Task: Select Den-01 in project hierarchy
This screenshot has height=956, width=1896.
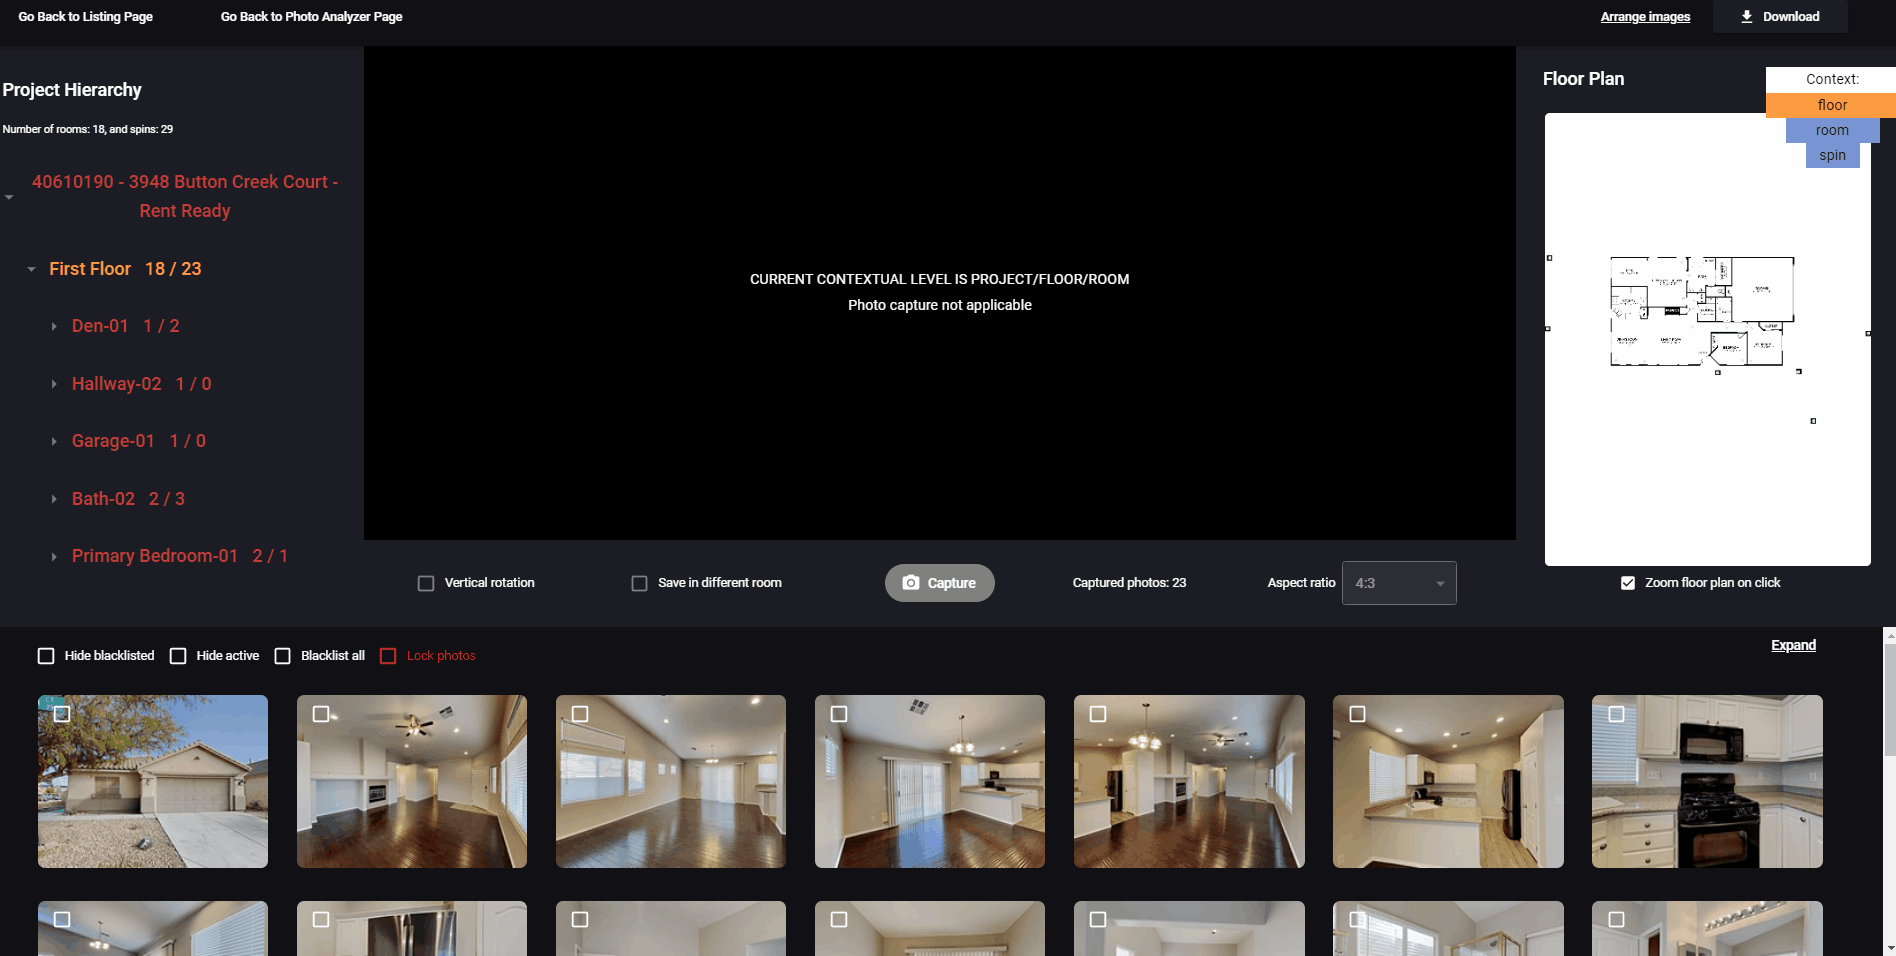Action: pyautogui.click(x=126, y=326)
